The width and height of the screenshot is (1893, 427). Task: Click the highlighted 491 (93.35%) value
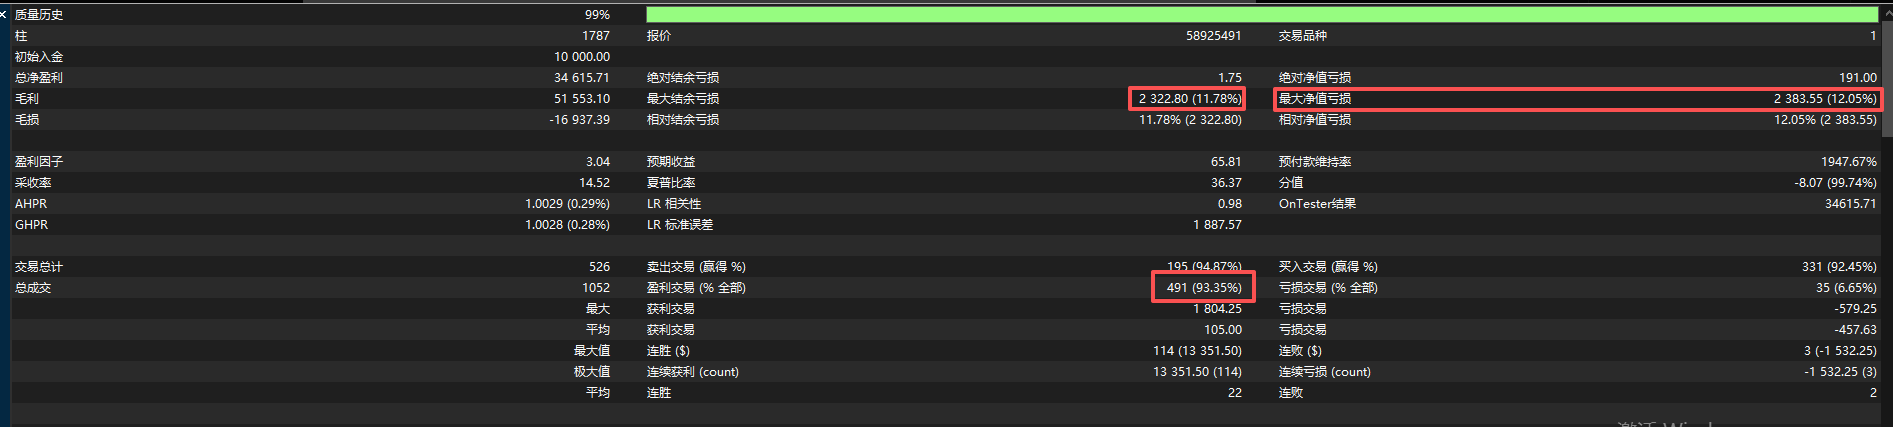click(1203, 288)
